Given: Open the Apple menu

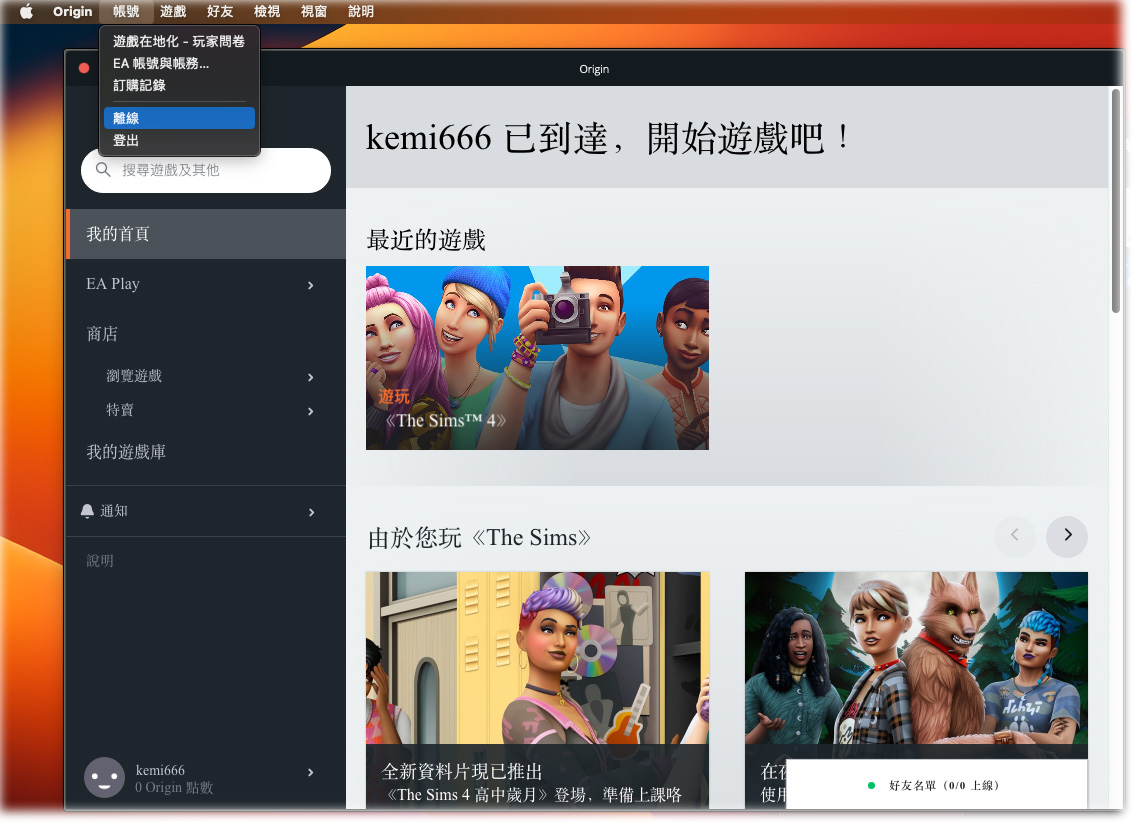Looking at the screenshot, I should click(x=26, y=12).
